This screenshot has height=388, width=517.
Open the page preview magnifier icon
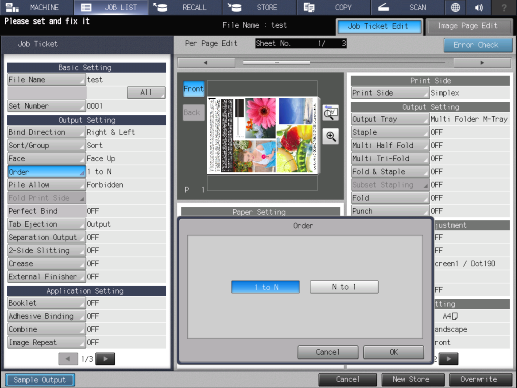331,113
